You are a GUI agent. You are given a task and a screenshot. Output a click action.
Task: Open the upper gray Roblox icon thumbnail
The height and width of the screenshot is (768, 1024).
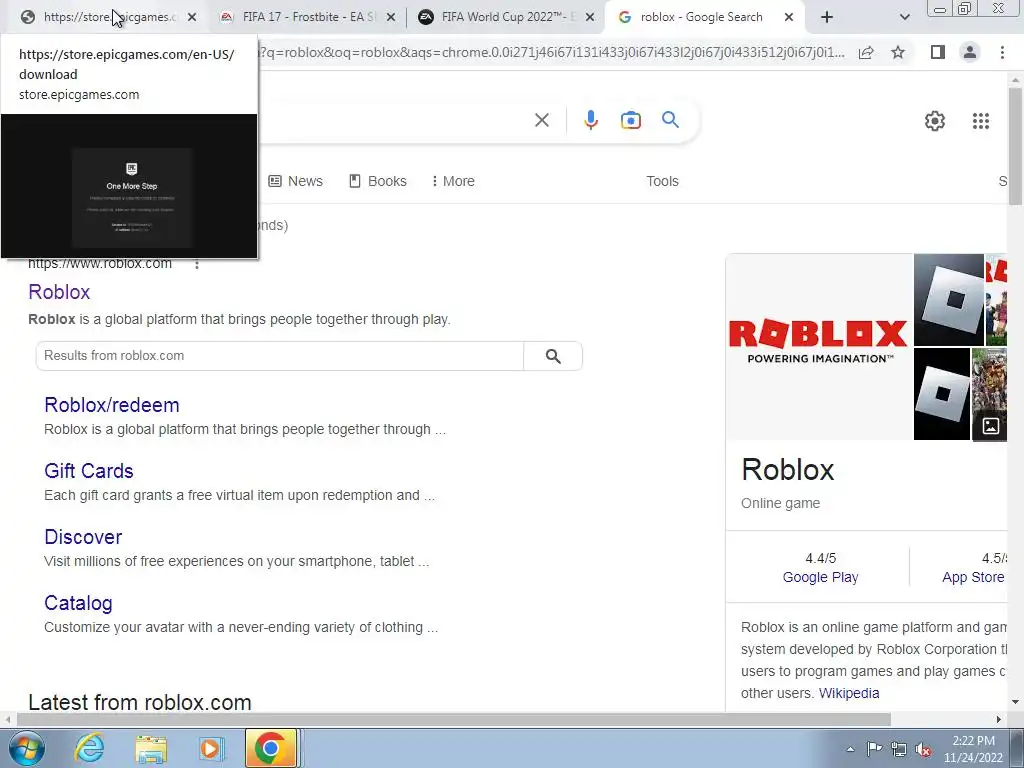(x=949, y=300)
